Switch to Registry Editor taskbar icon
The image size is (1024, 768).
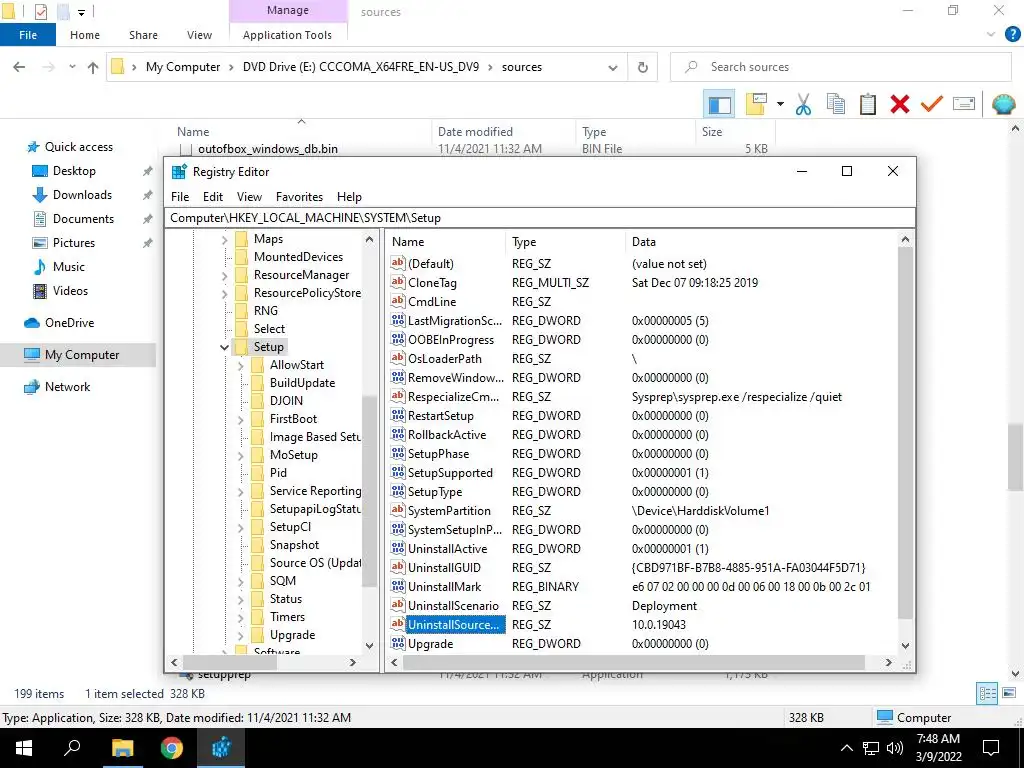(x=221, y=748)
